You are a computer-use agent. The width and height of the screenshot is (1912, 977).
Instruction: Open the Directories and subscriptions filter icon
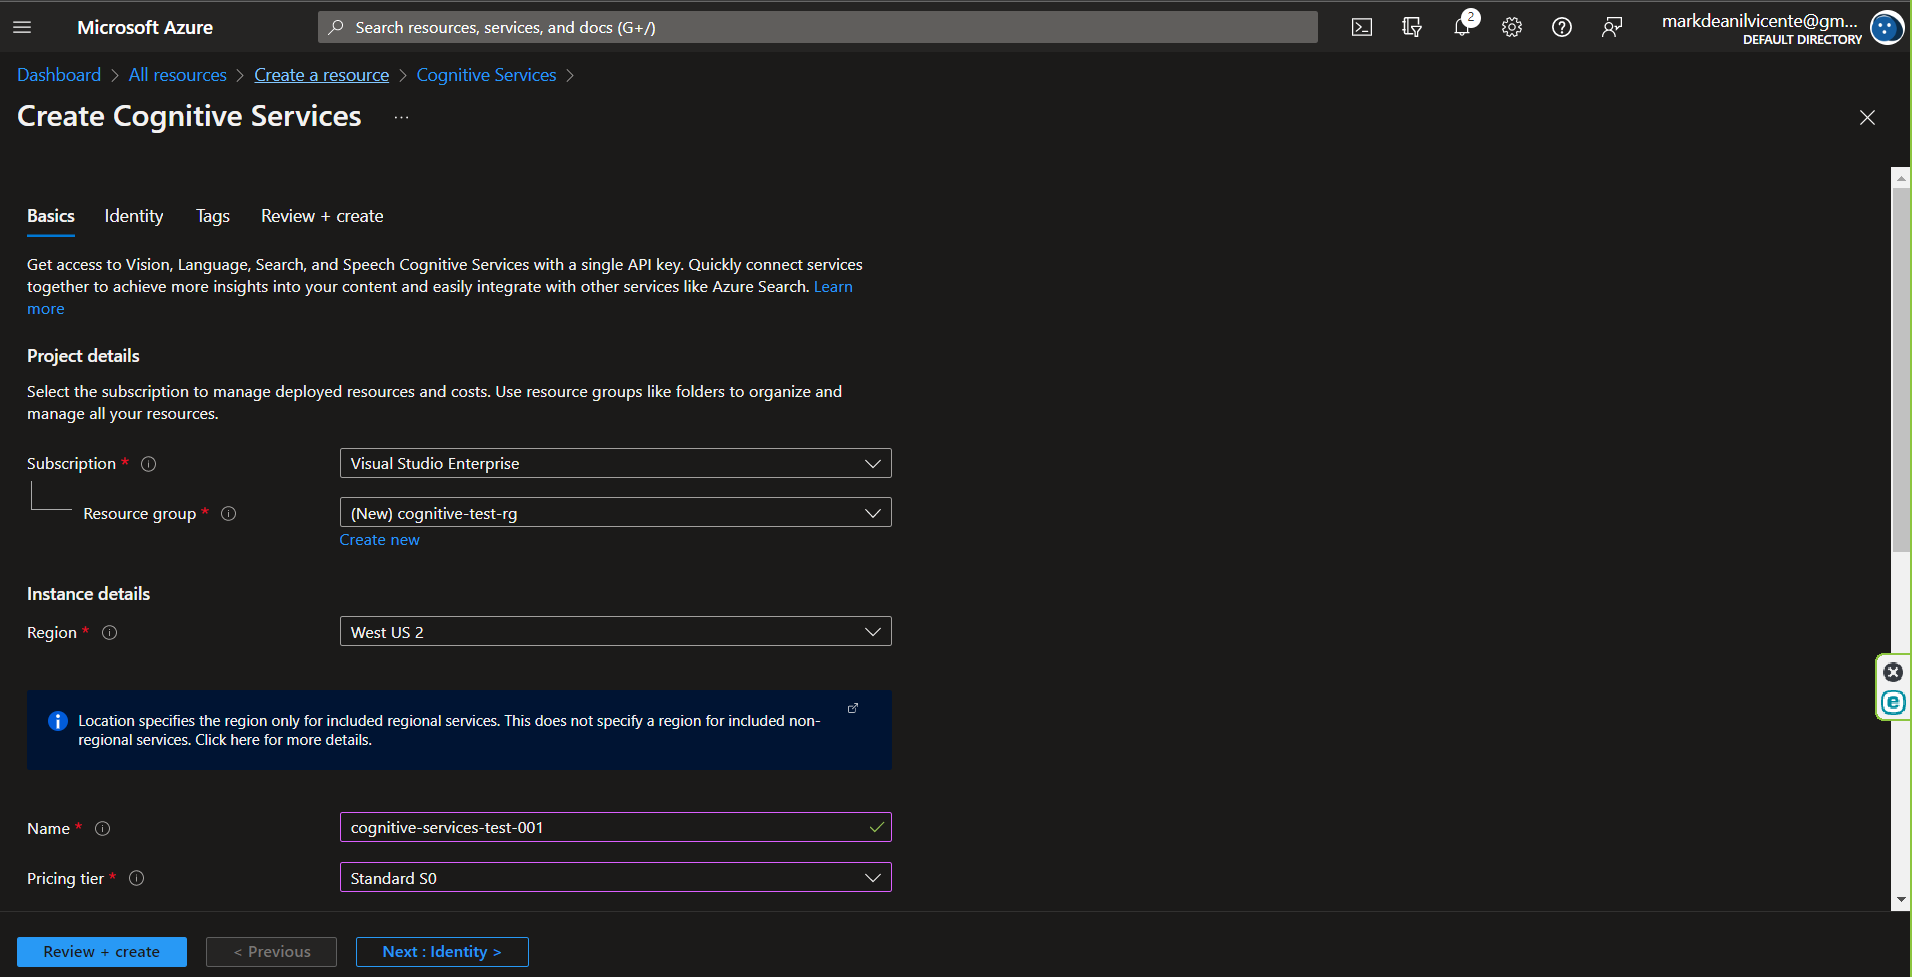pos(1411,27)
